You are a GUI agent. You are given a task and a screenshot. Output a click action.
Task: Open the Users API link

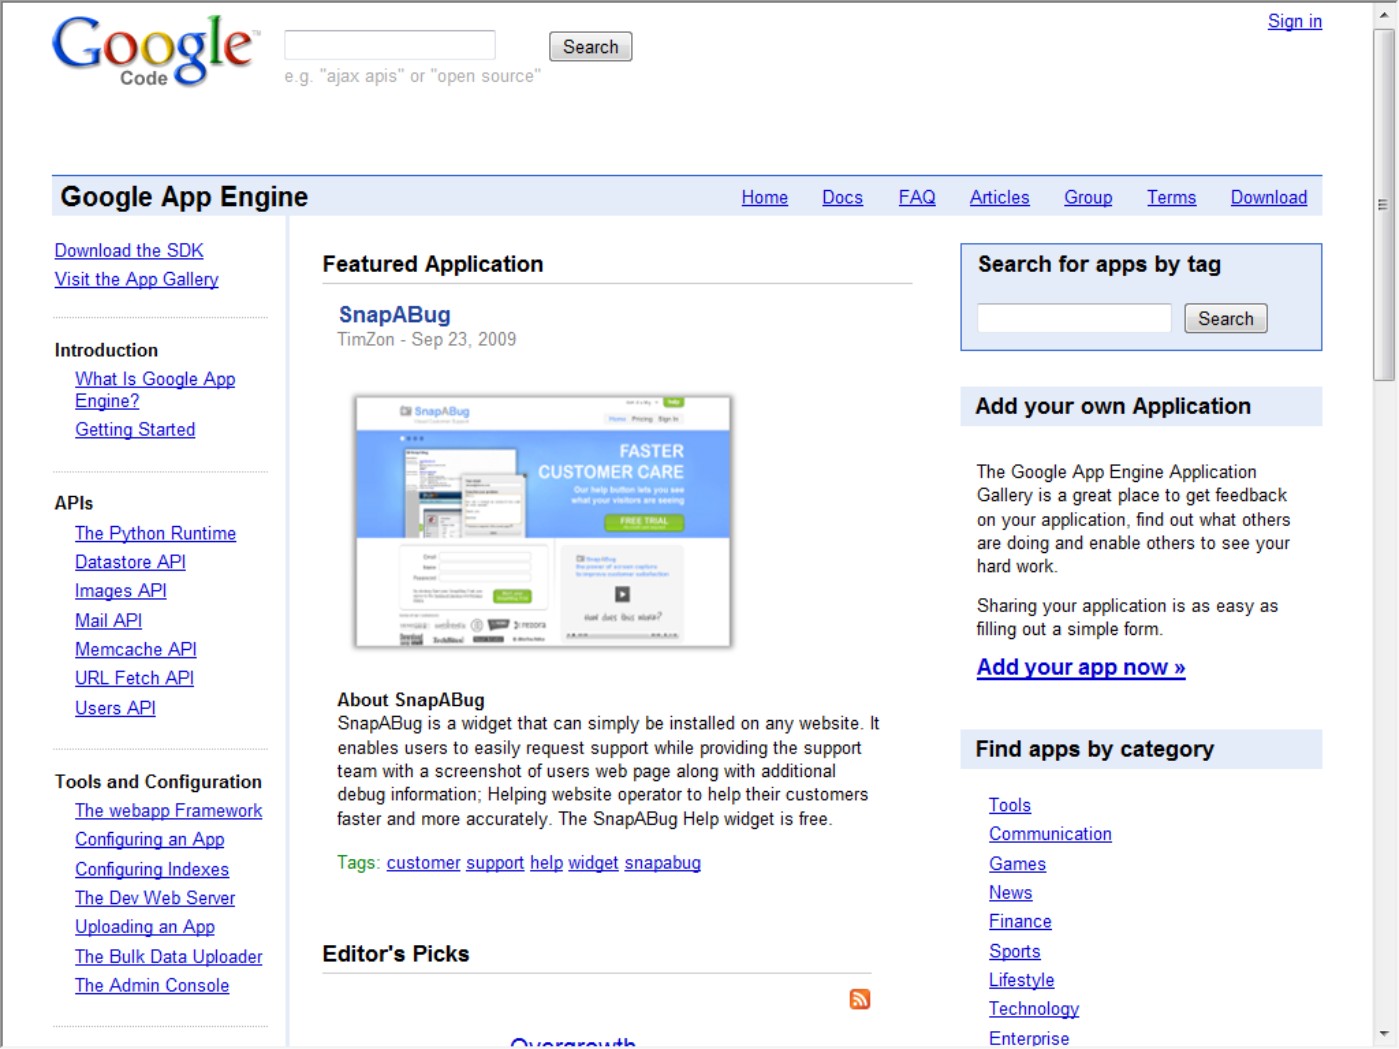click(116, 709)
